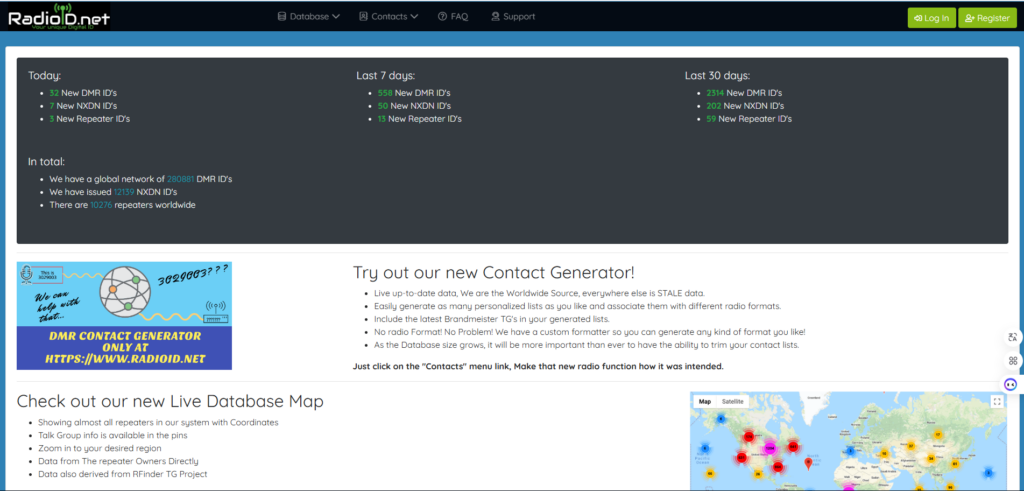Click '202 New NXDN ID's' under Last 30 days
This screenshot has width=1024, height=491.
pos(745,106)
